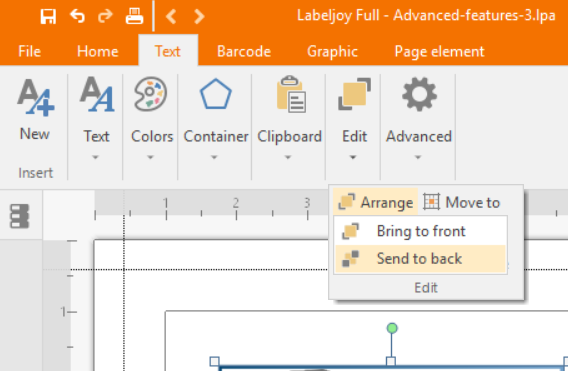Screen dimensions: 568x371
Task: Expand the Text group dropdown arrow
Action: pos(95,157)
